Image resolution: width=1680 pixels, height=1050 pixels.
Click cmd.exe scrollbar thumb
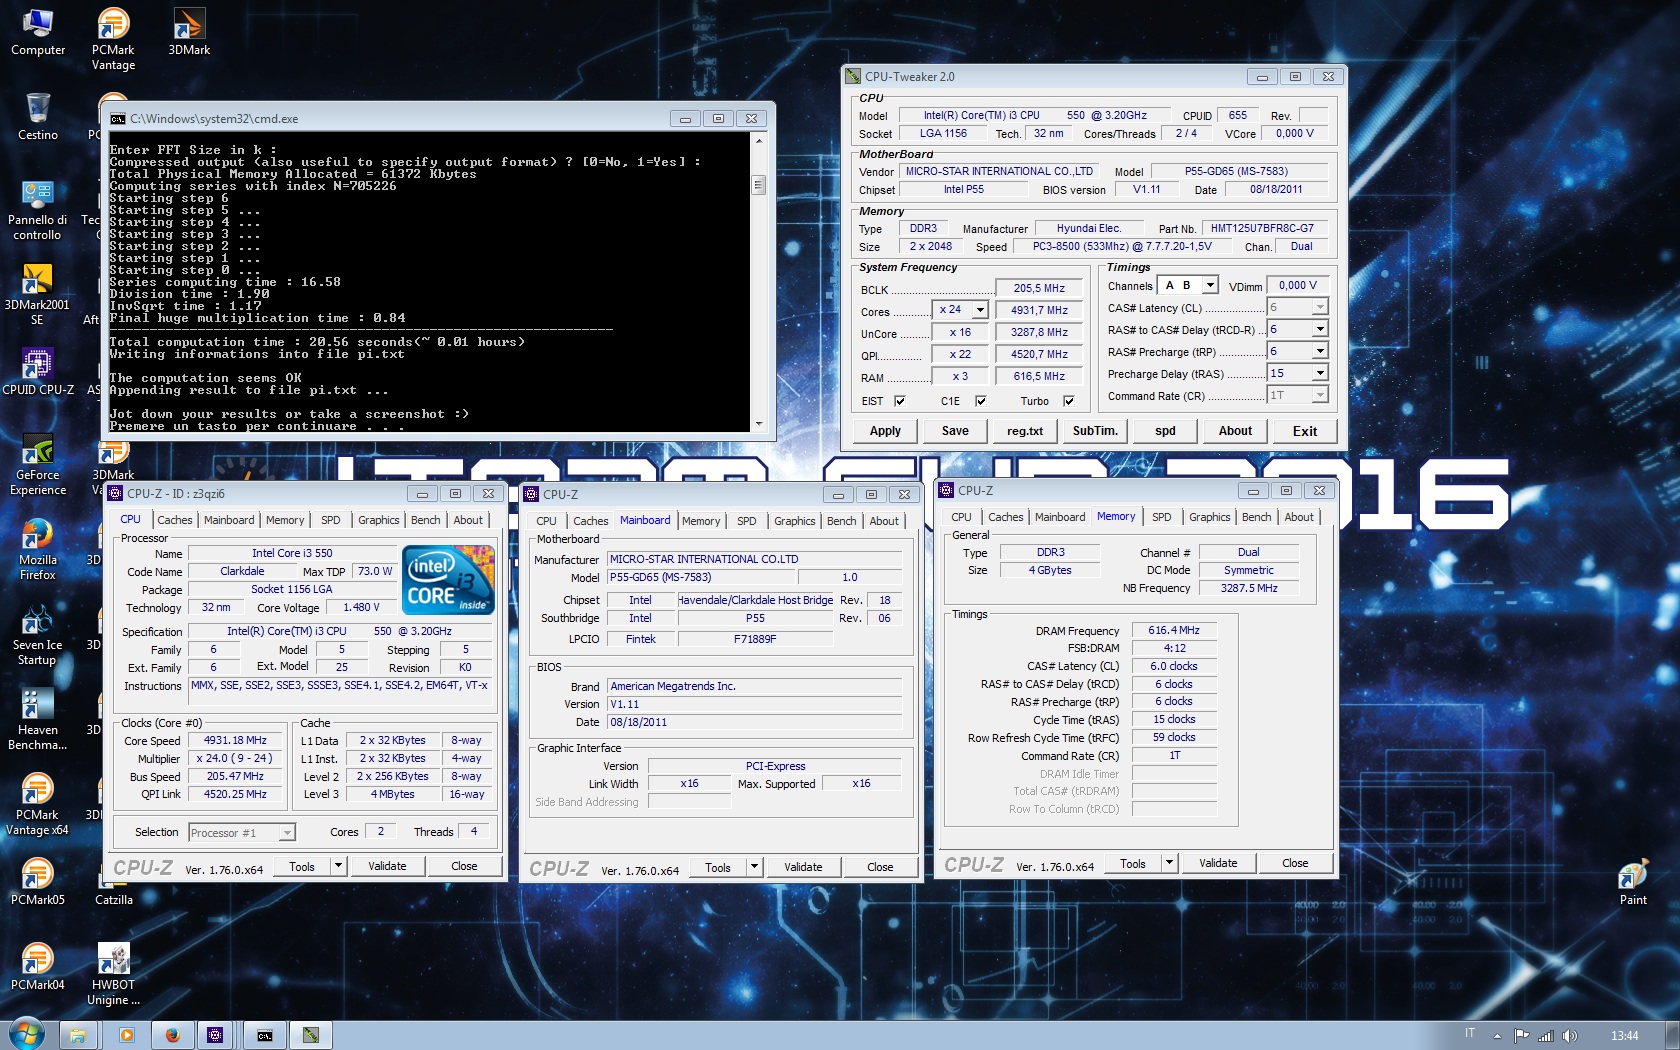[758, 185]
